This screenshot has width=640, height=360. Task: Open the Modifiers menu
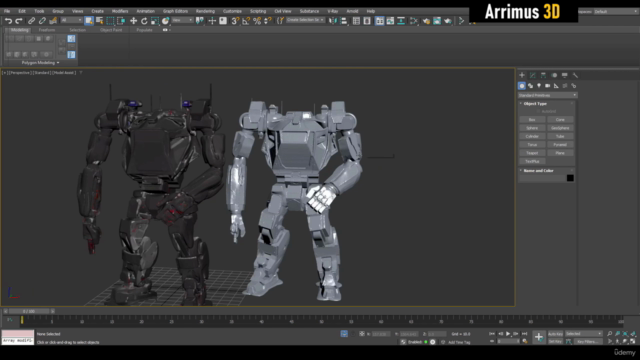click(120, 11)
